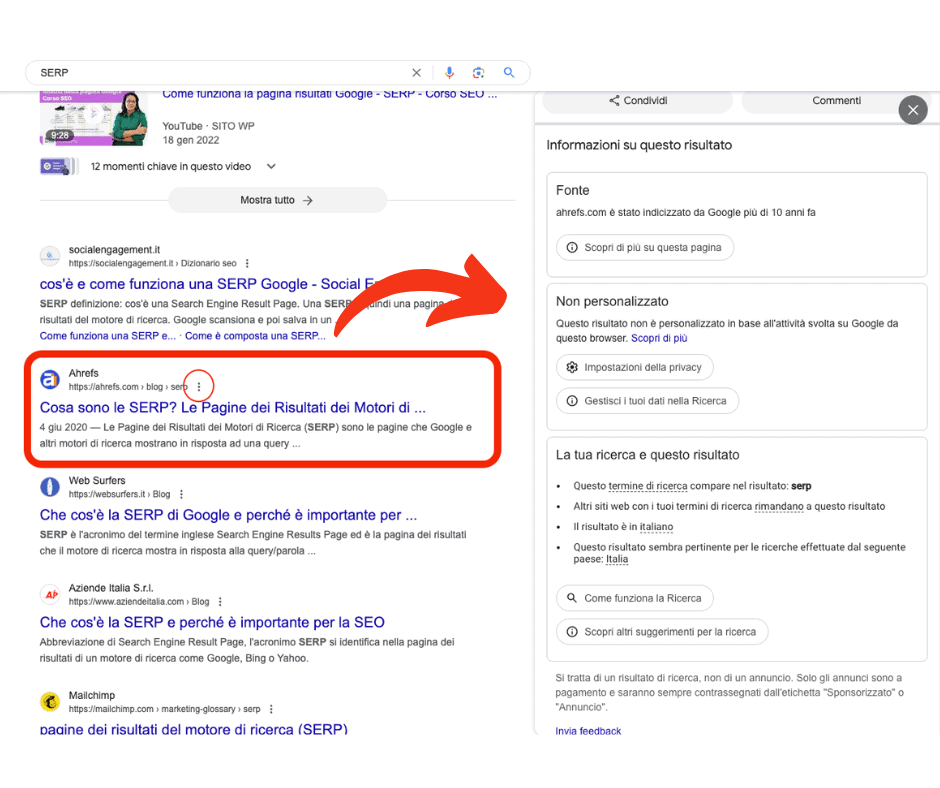The image size is (940, 788).
Task: Click dotted 'termine di ricerca' term
Action: tap(647, 486)
